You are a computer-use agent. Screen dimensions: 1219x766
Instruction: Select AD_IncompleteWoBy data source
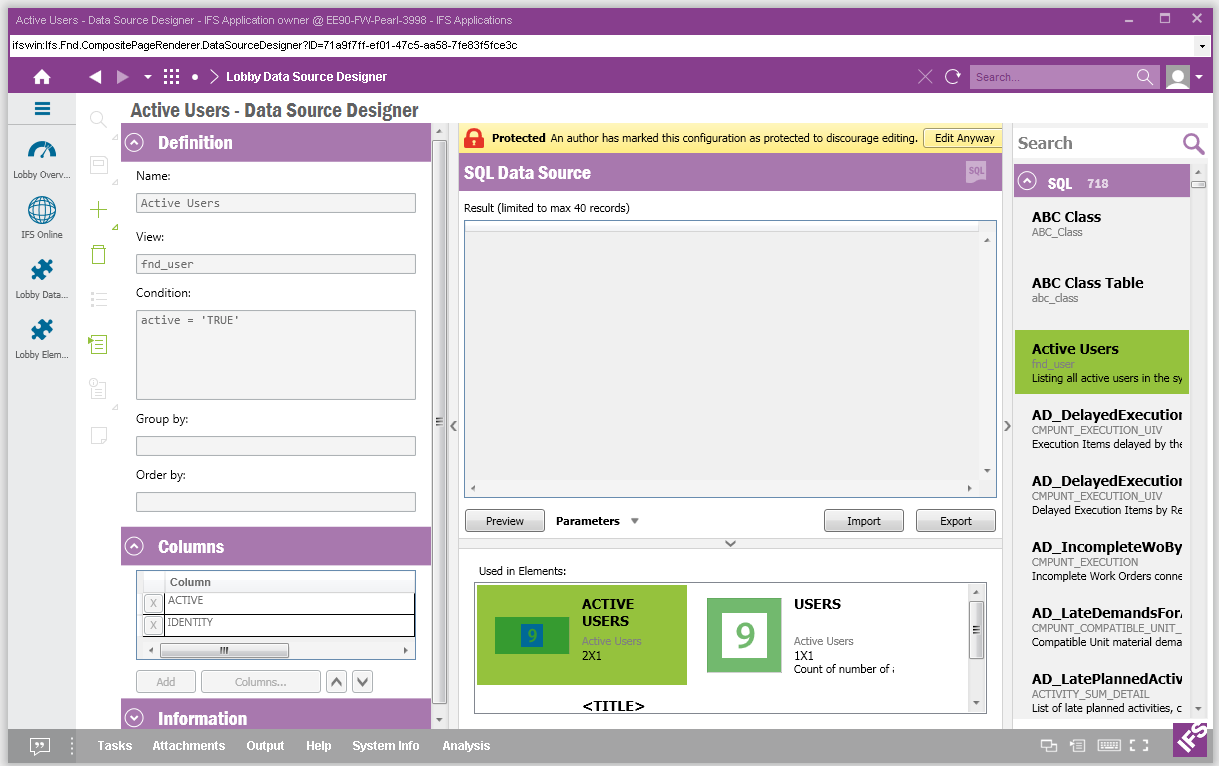(x=1101, y=562)
